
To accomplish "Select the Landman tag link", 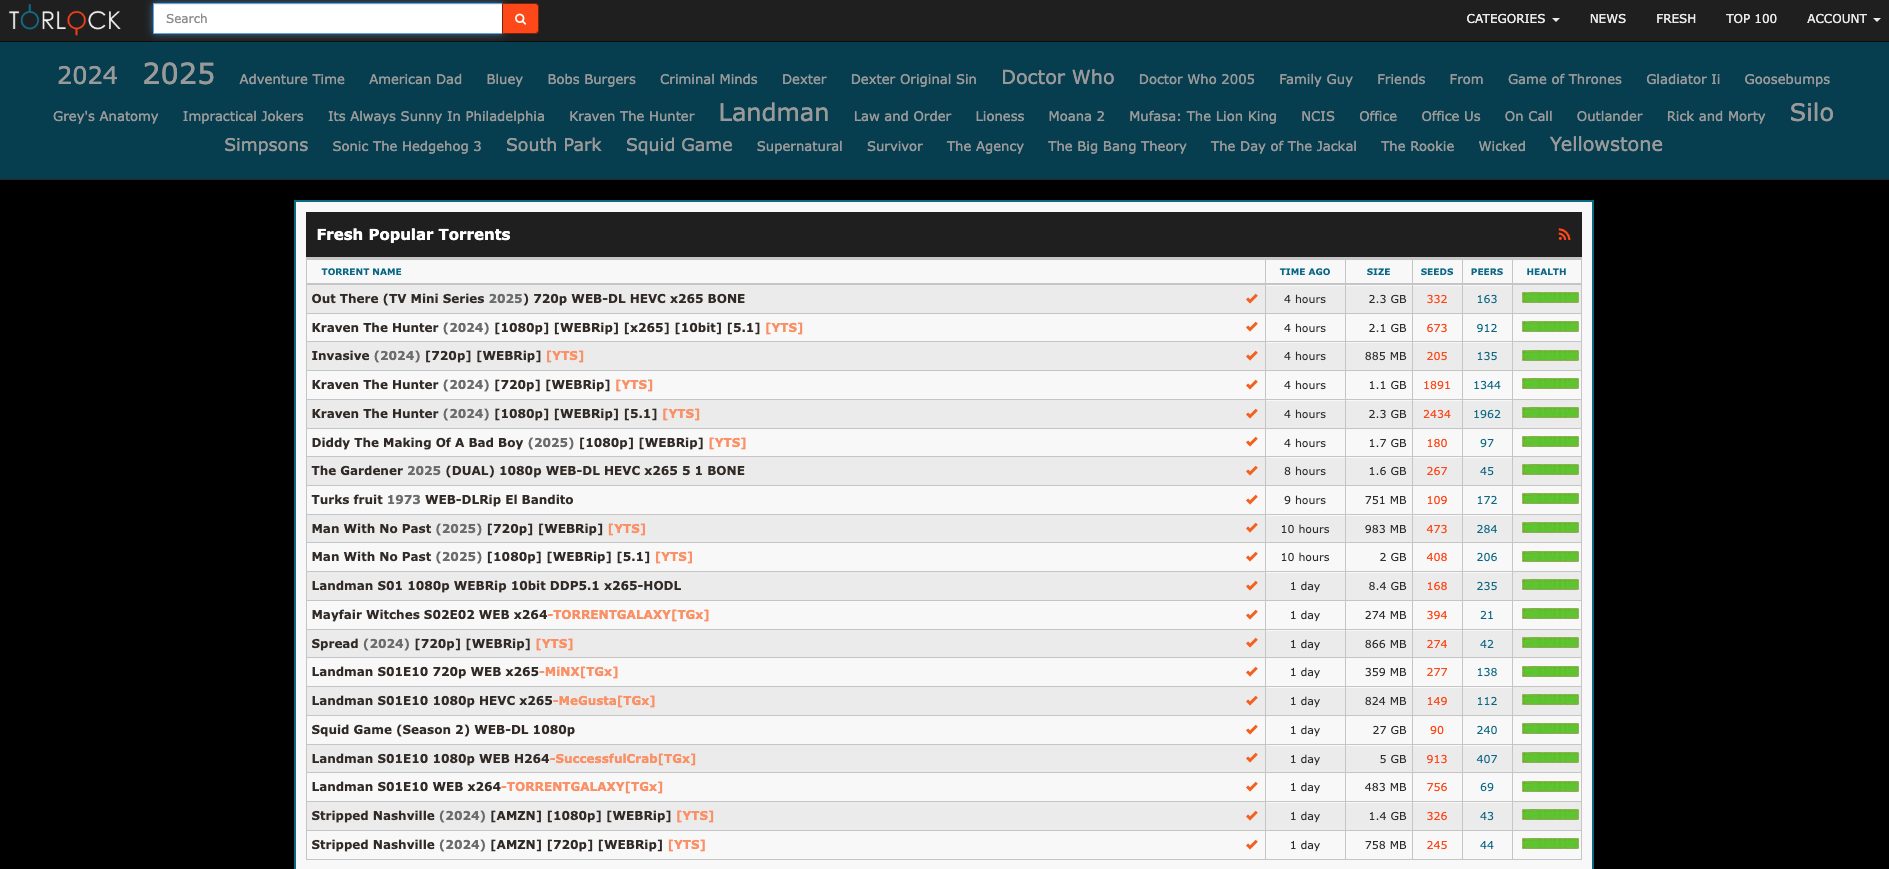I will click(x=773, y=113).
